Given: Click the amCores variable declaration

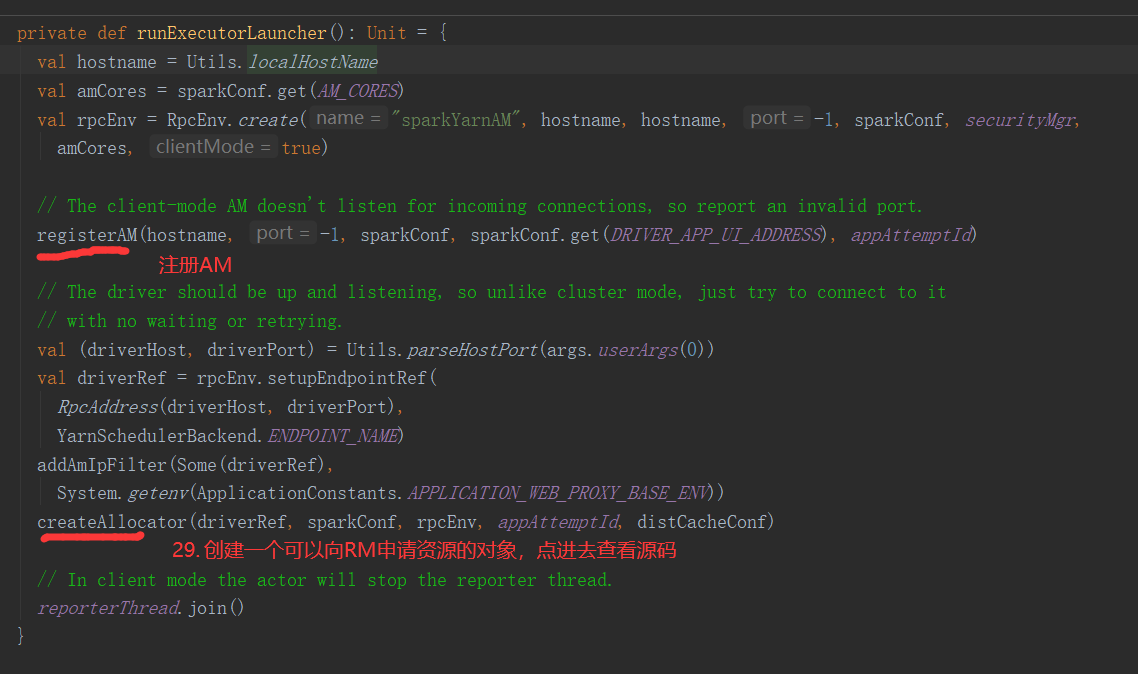Looking at the screenshot, I should pos(112,91).
